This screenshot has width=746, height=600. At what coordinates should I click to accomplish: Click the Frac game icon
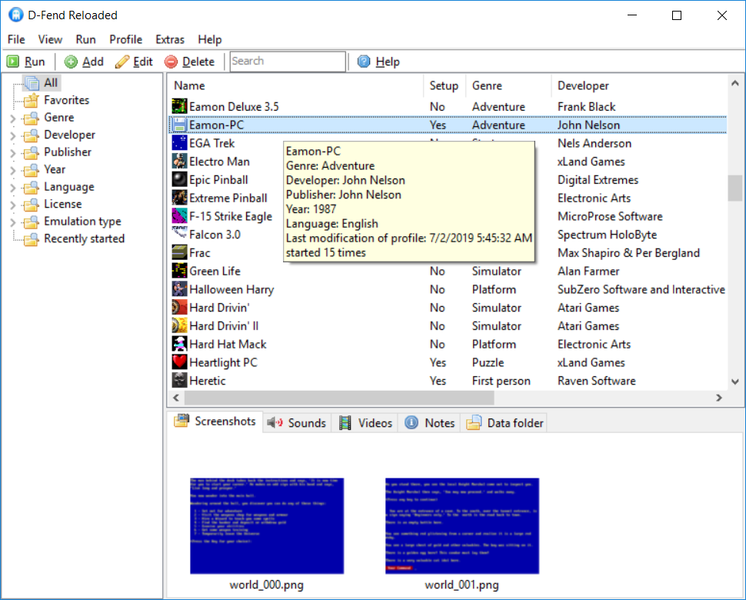(179, 253)
